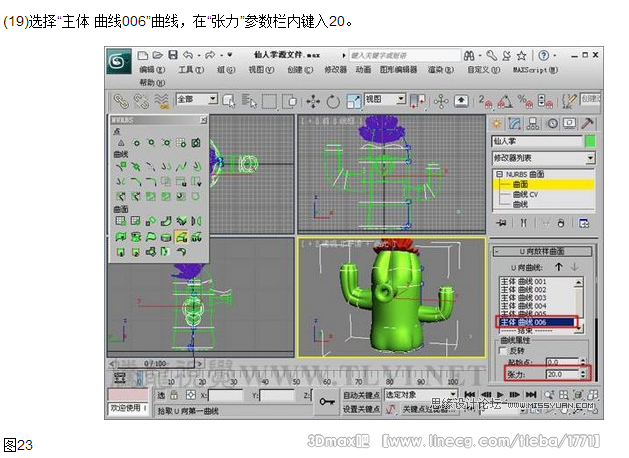
Task: Click the green object color swatch
Action: coord(590,141)
